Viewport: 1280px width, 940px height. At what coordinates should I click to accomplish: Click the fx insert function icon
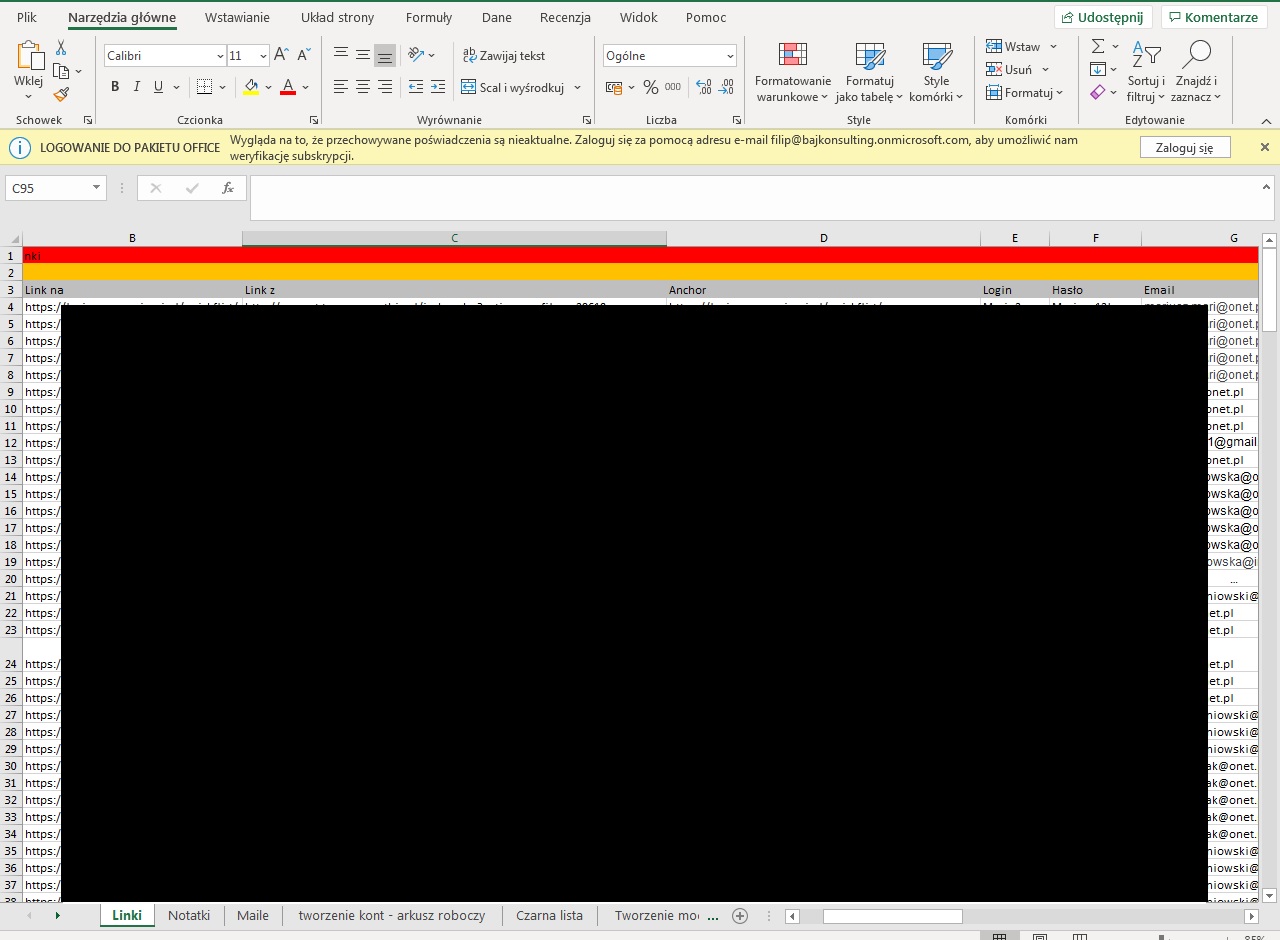tap(228, 188)
